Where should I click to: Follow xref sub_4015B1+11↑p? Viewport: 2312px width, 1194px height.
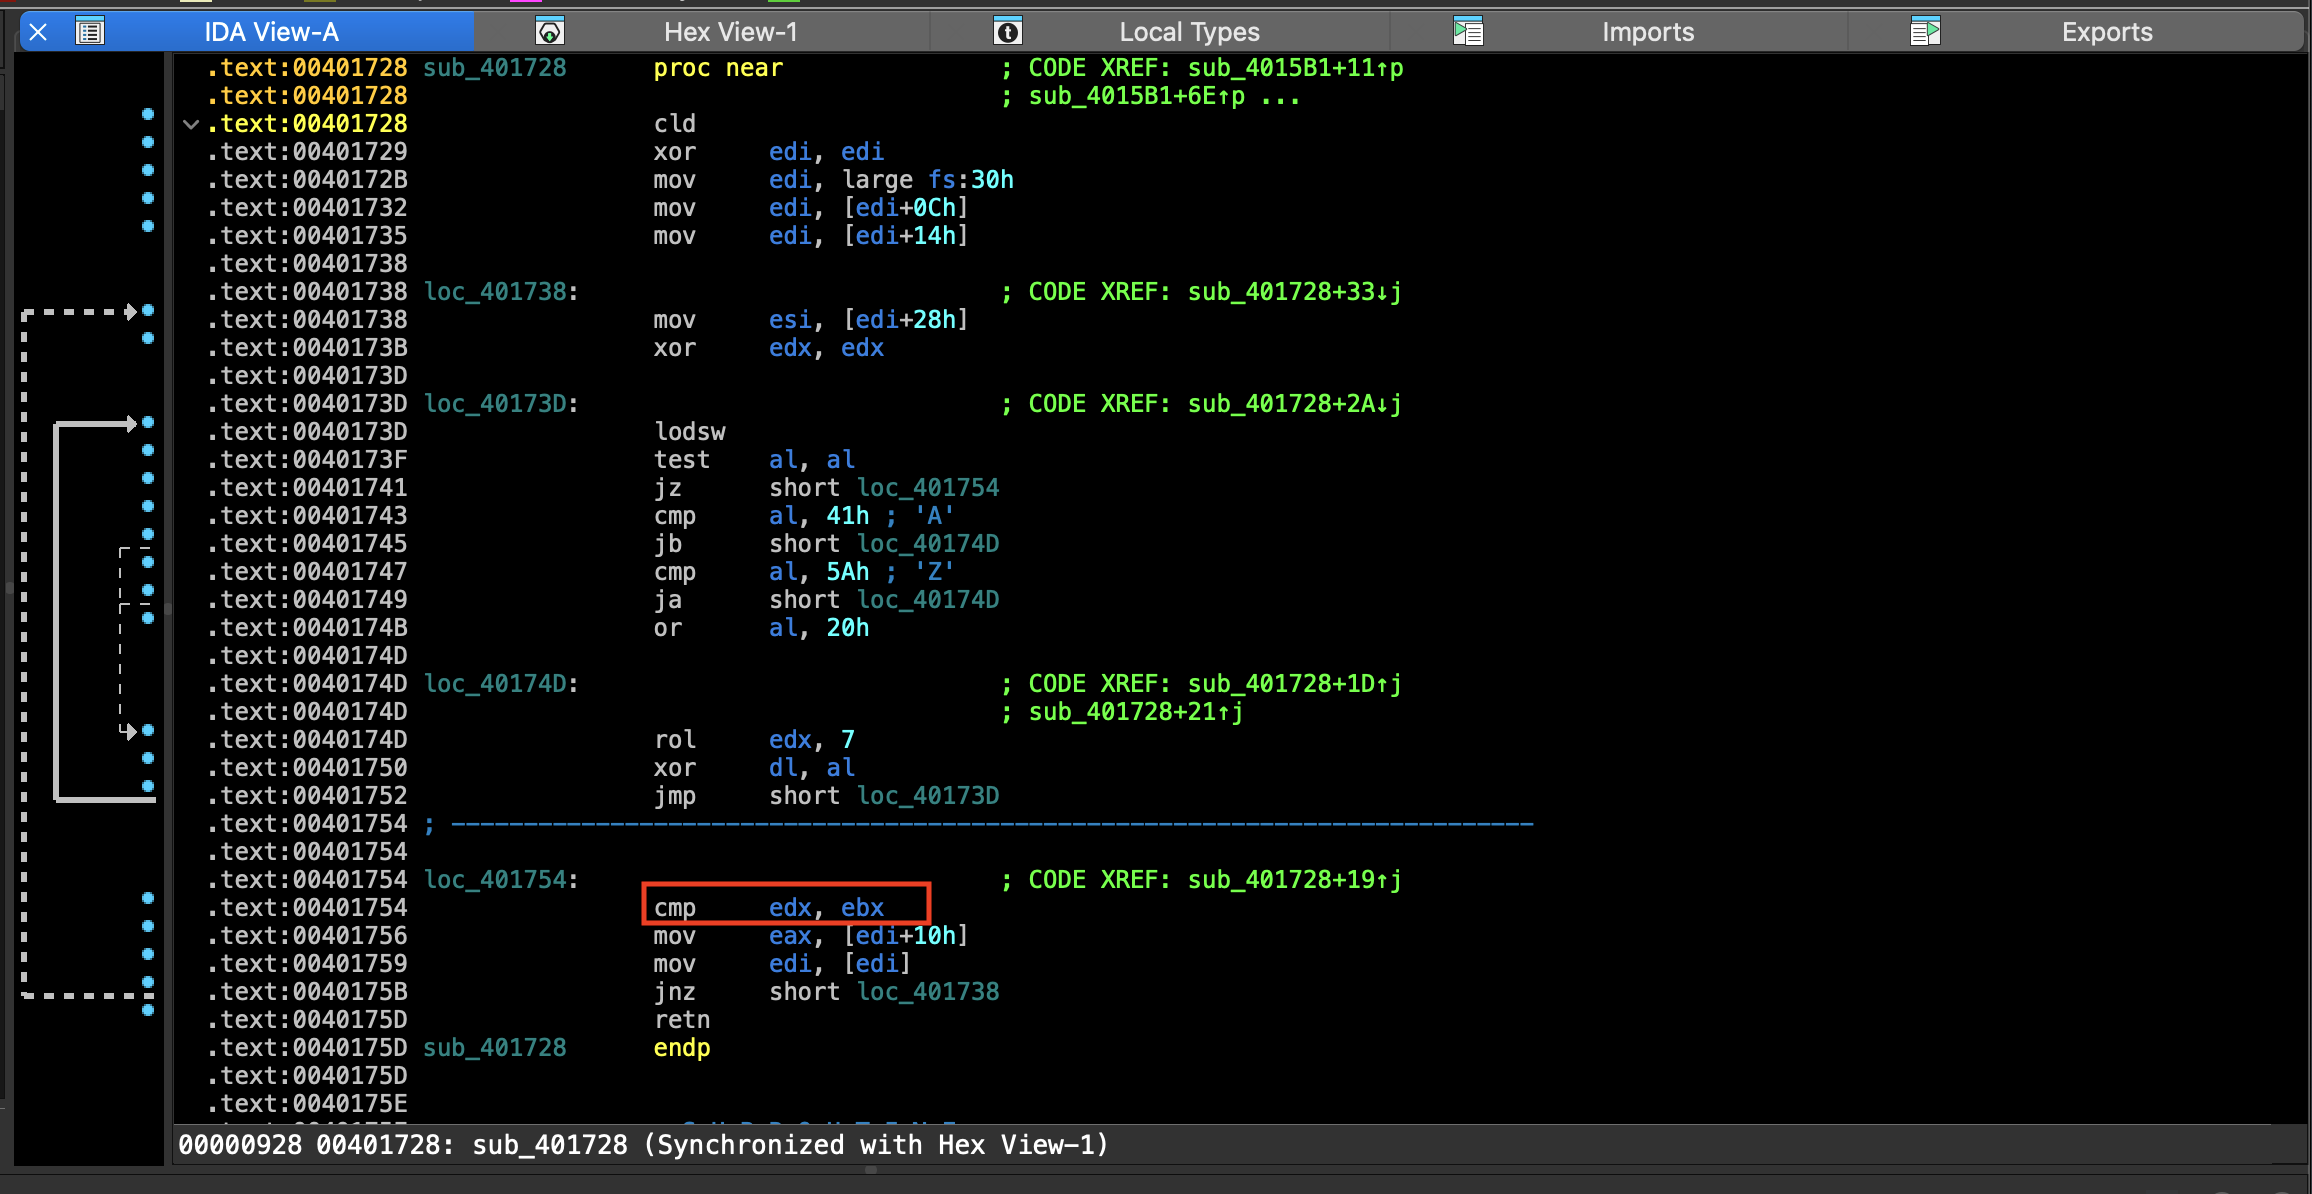point(1295,68)
